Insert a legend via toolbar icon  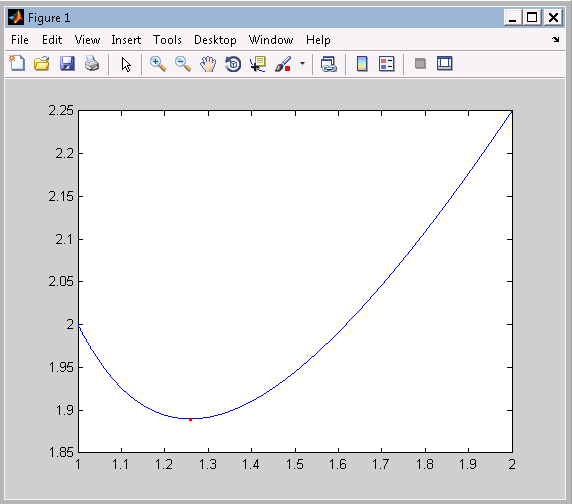[x=387, y=64]
